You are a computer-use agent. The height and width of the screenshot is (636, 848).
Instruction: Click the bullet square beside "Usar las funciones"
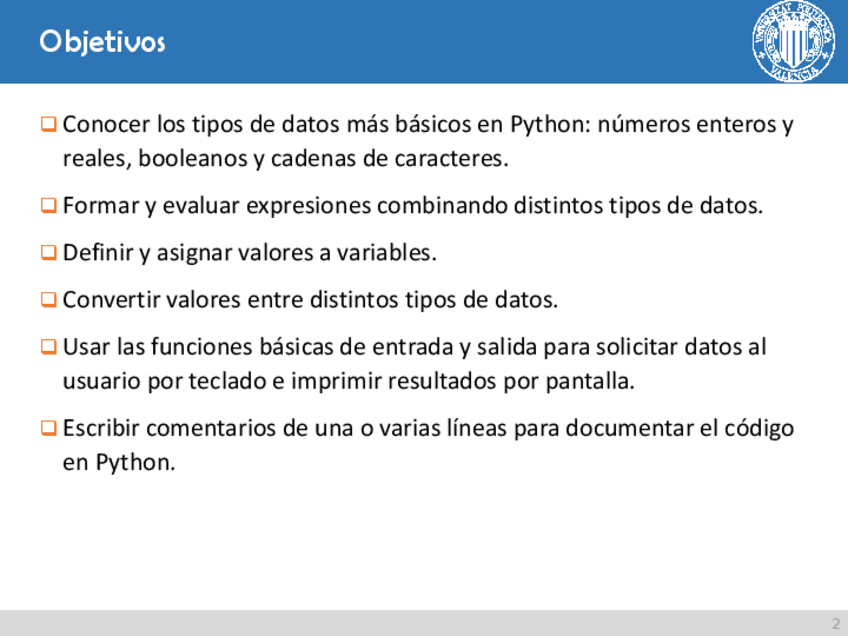[49, 347]
